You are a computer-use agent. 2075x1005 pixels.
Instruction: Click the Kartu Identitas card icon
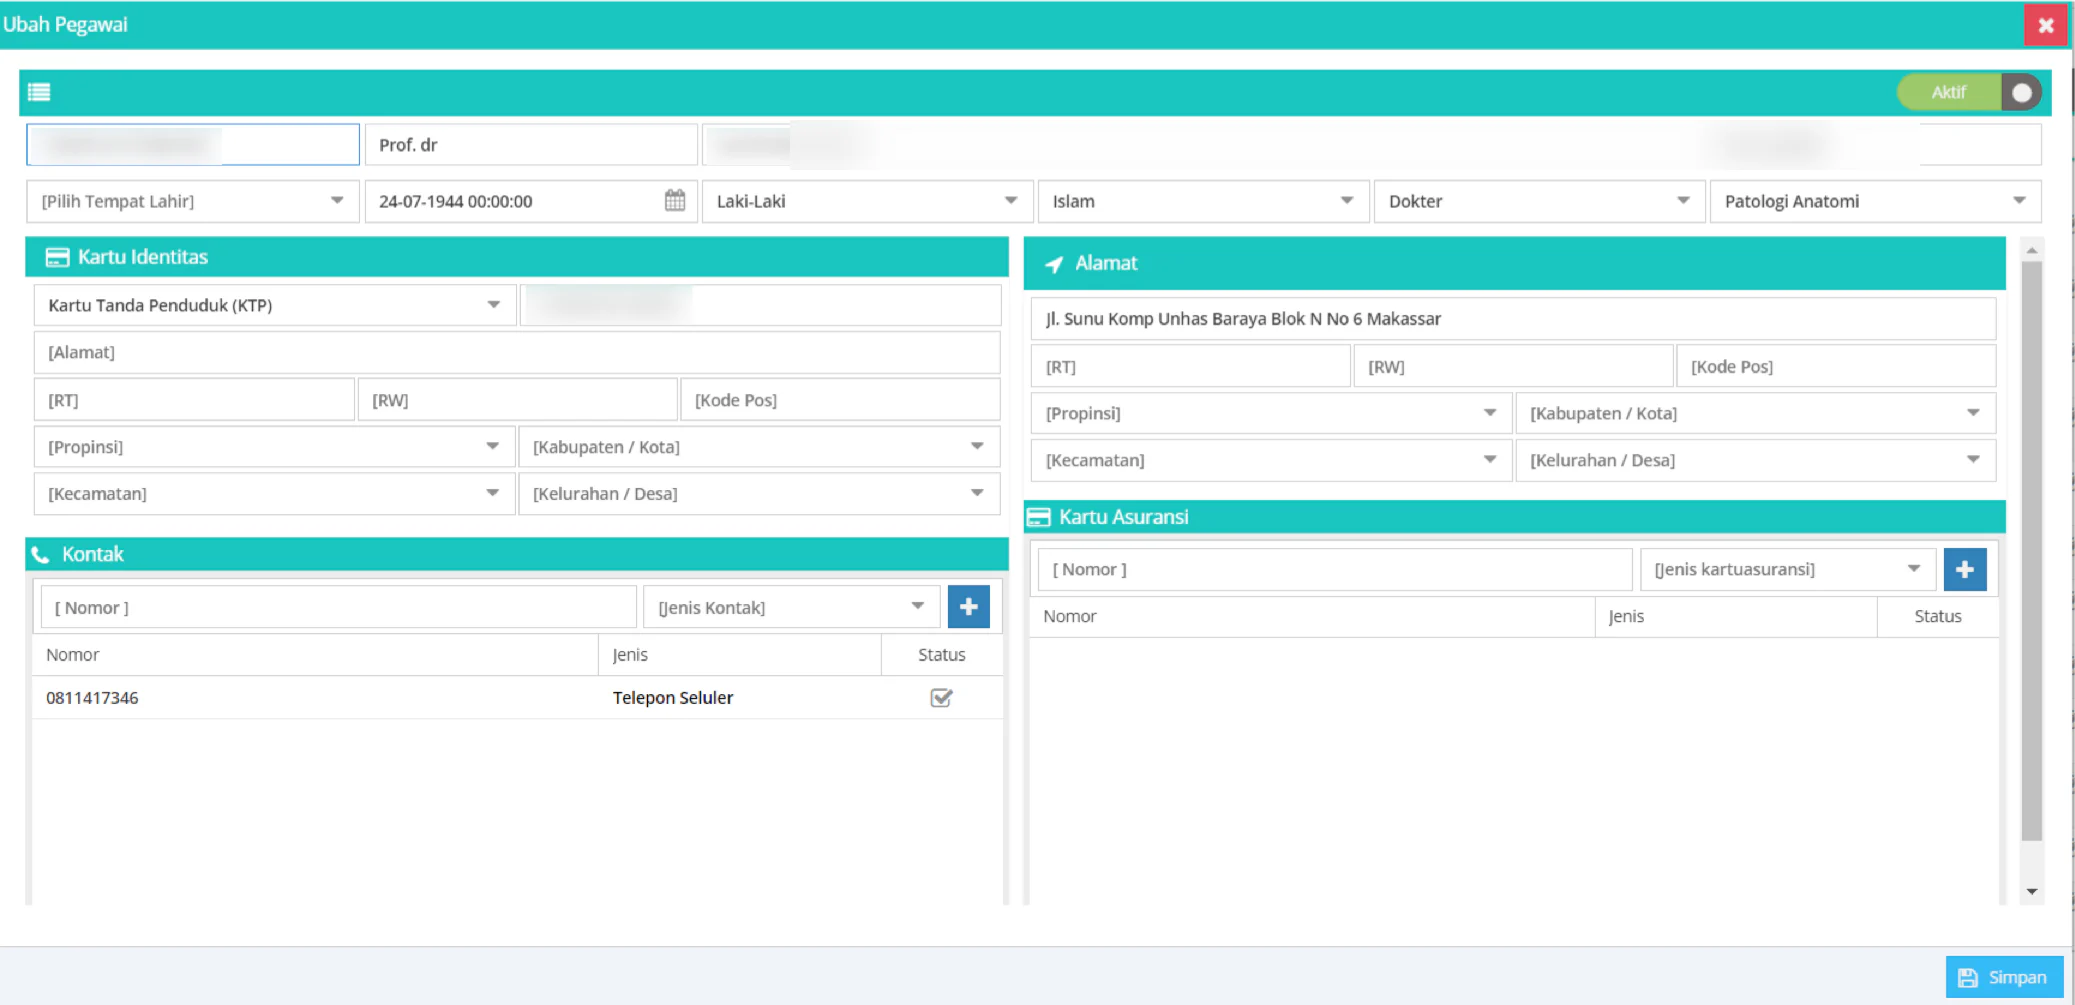click(57, 258)
